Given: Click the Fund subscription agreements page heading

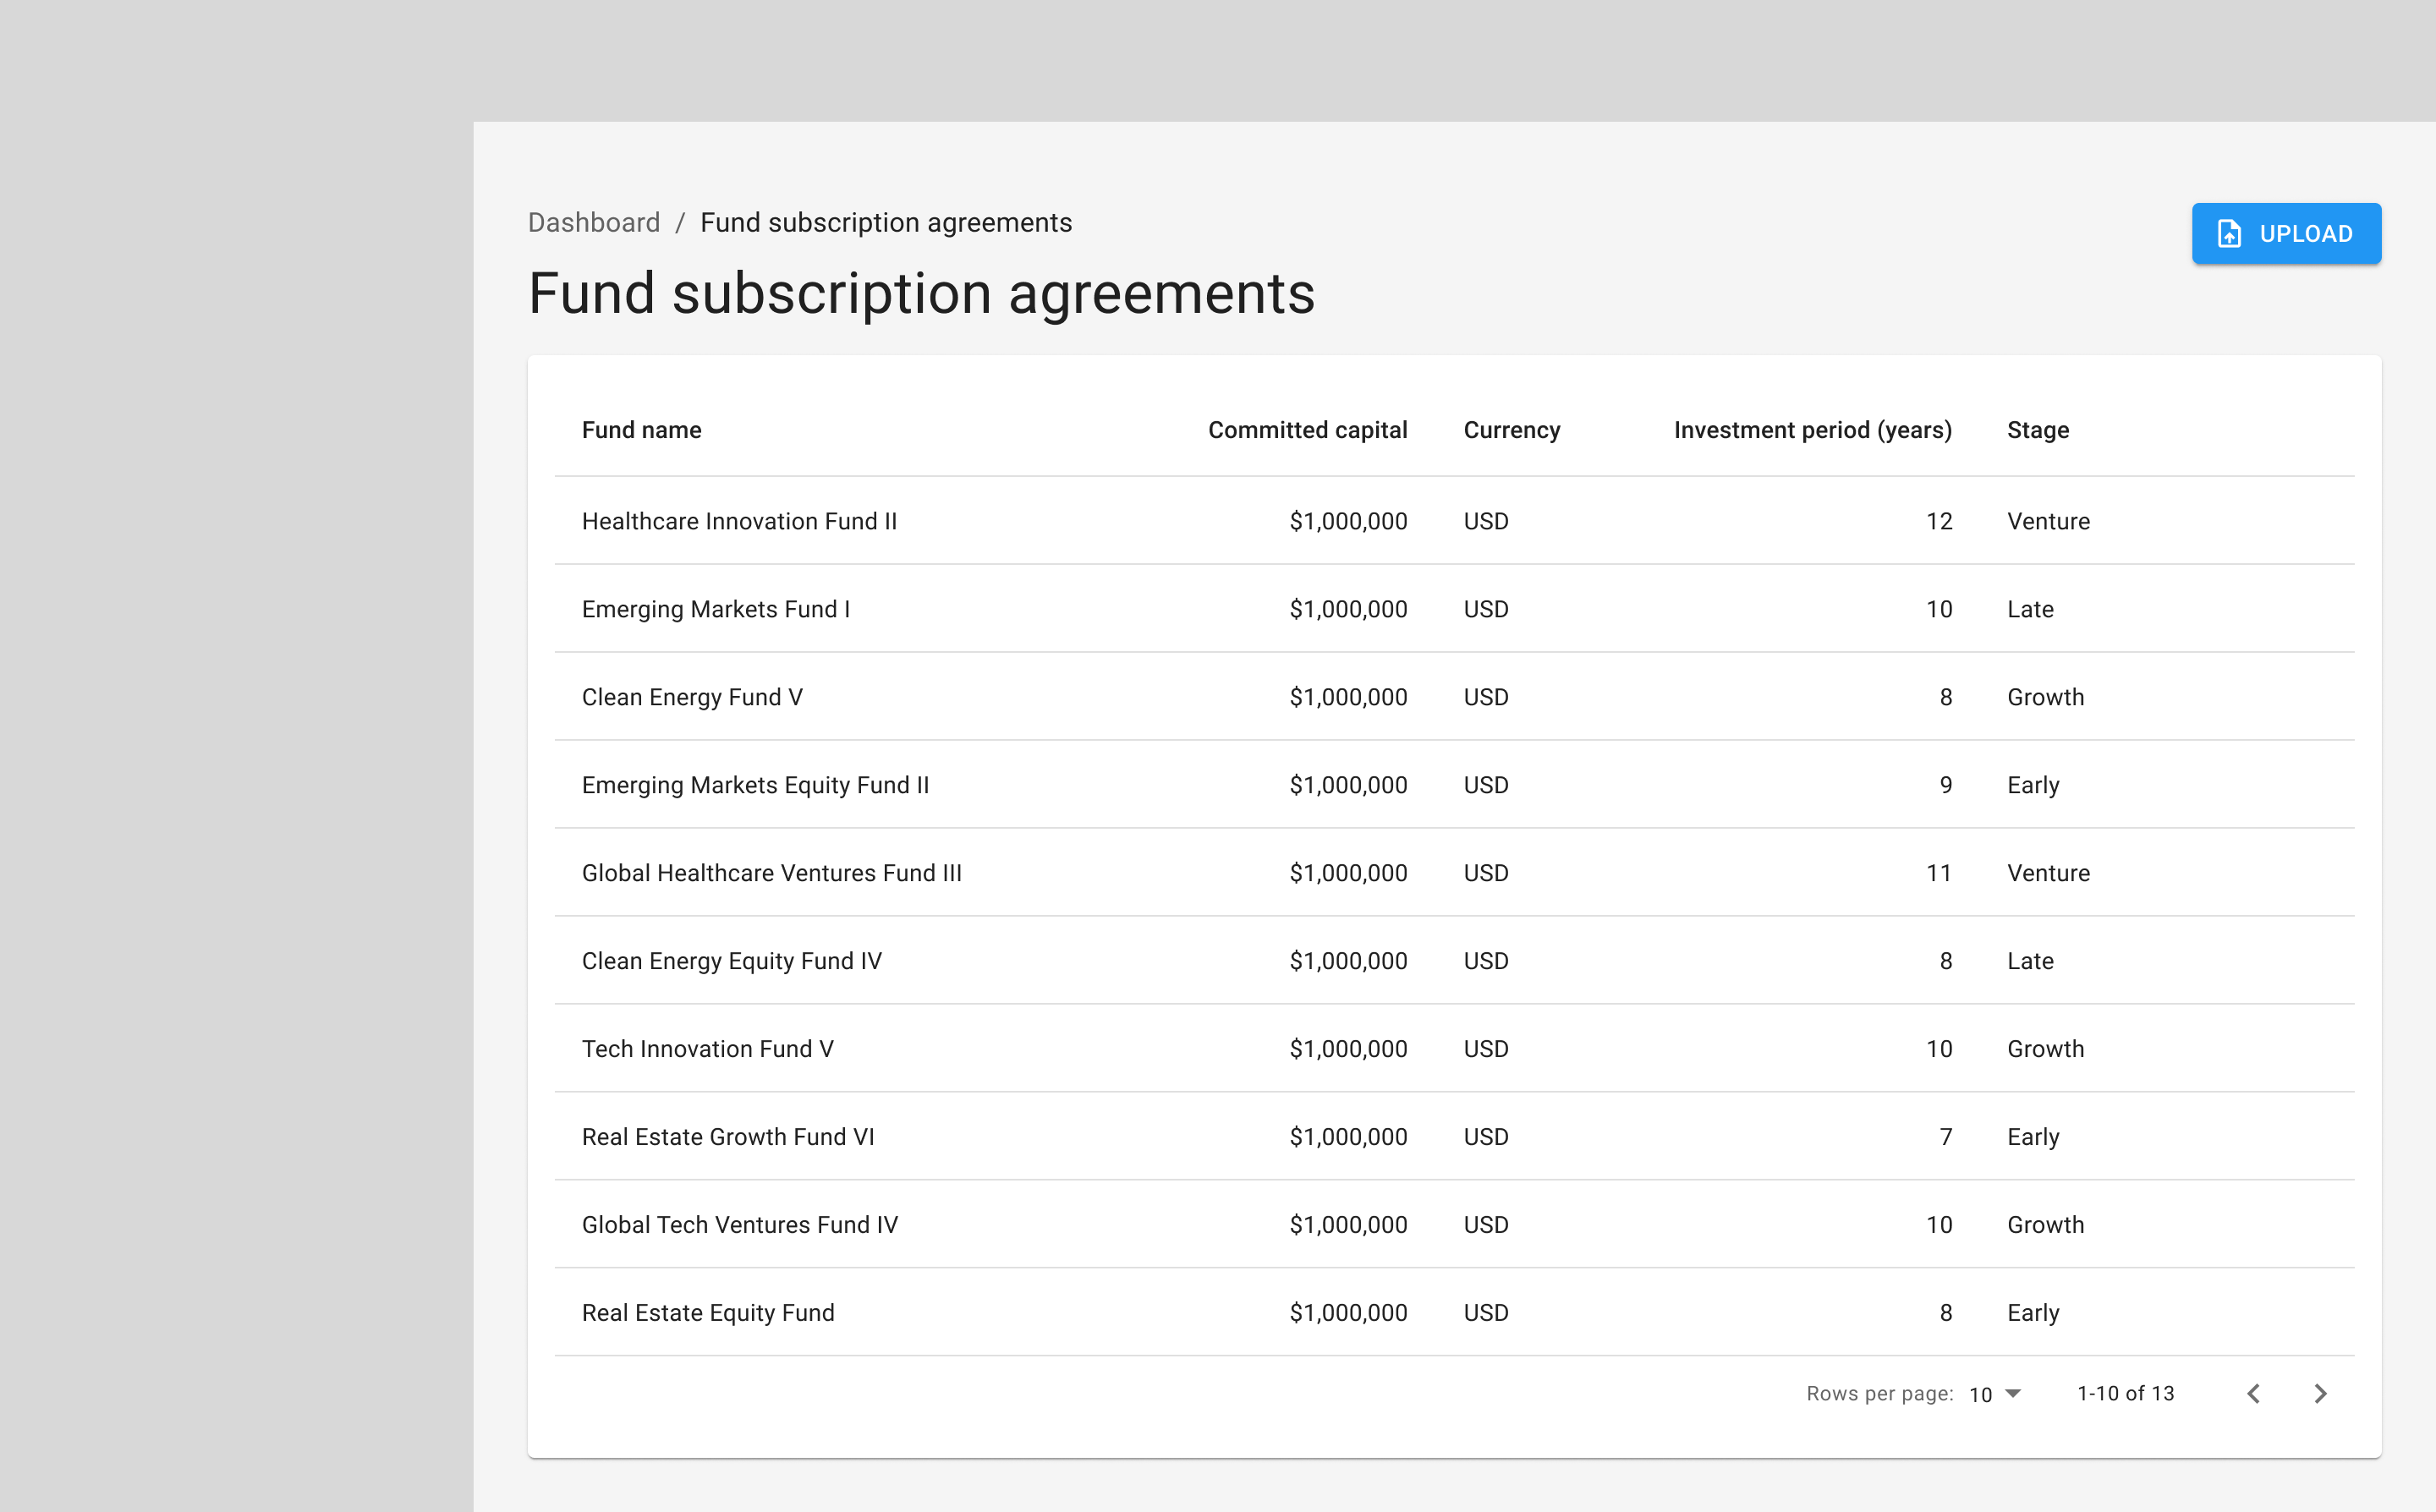Looking at the screenshot, I should click(x=921, y=294).
